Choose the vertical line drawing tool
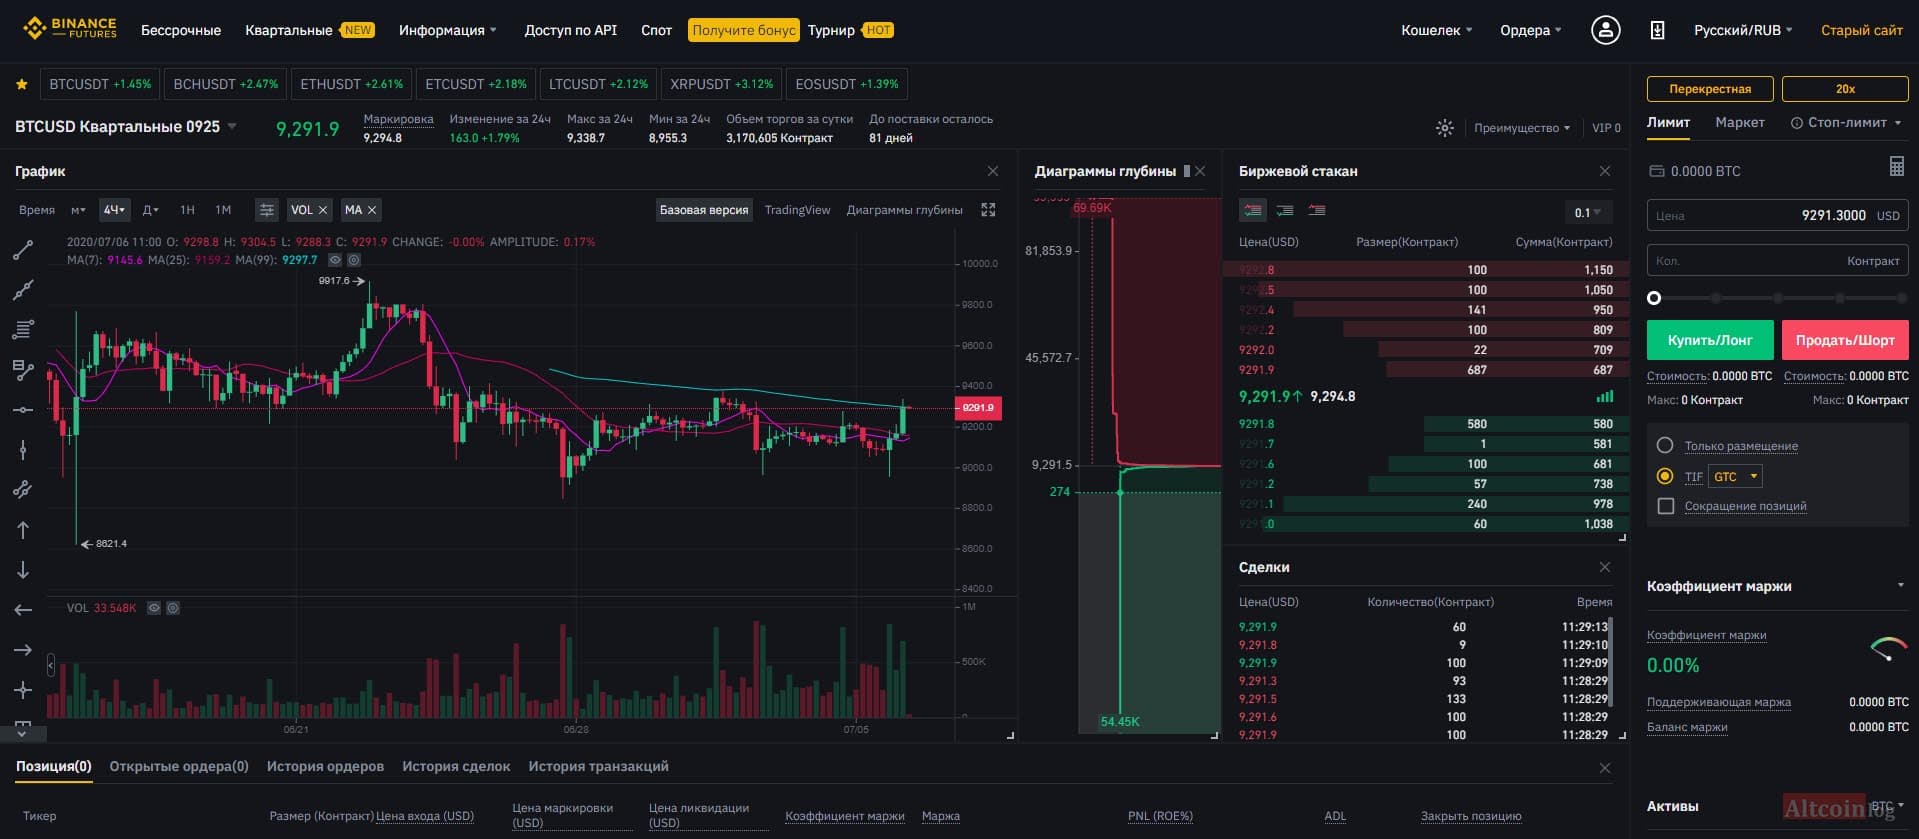Image resolution: width=1919 pixels, height=839 pixels. click(x=23, y=450)
